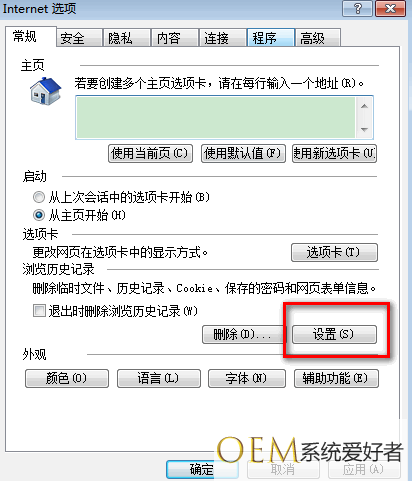Enable 退出时删除浏览历史记录 checkbox
This screenshot has width=412, height=481.
point(39,311)
